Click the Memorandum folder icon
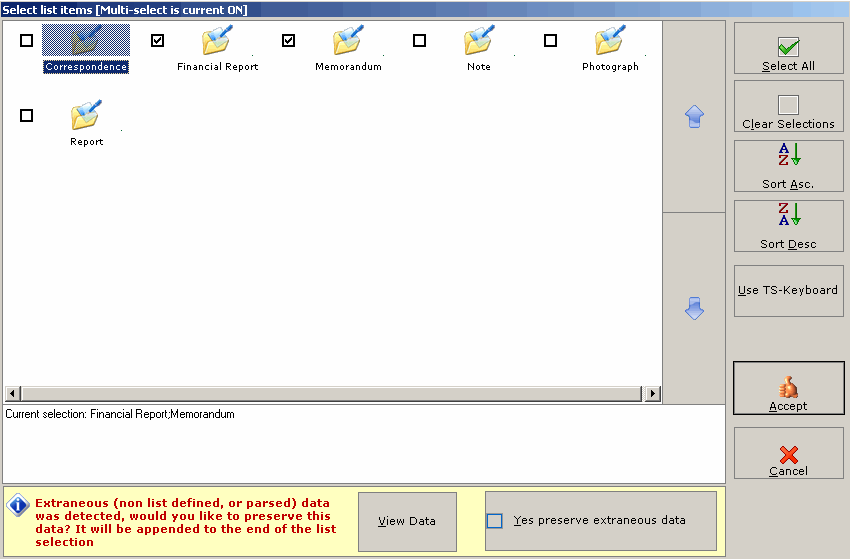 tap(348, 41)
